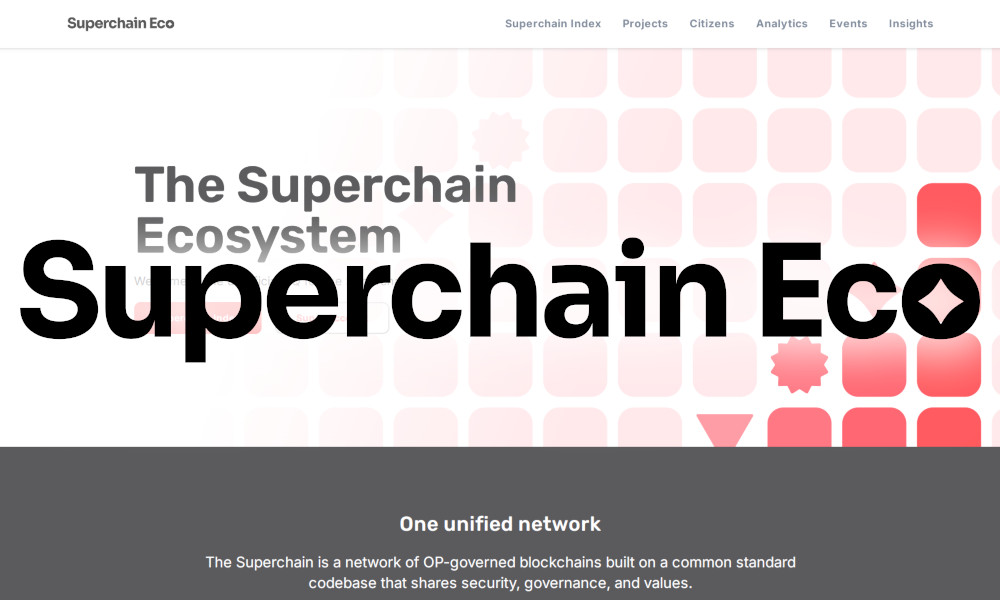Open the Superchain Index nav item
The image size is (1000, 600).
point(553,24)
